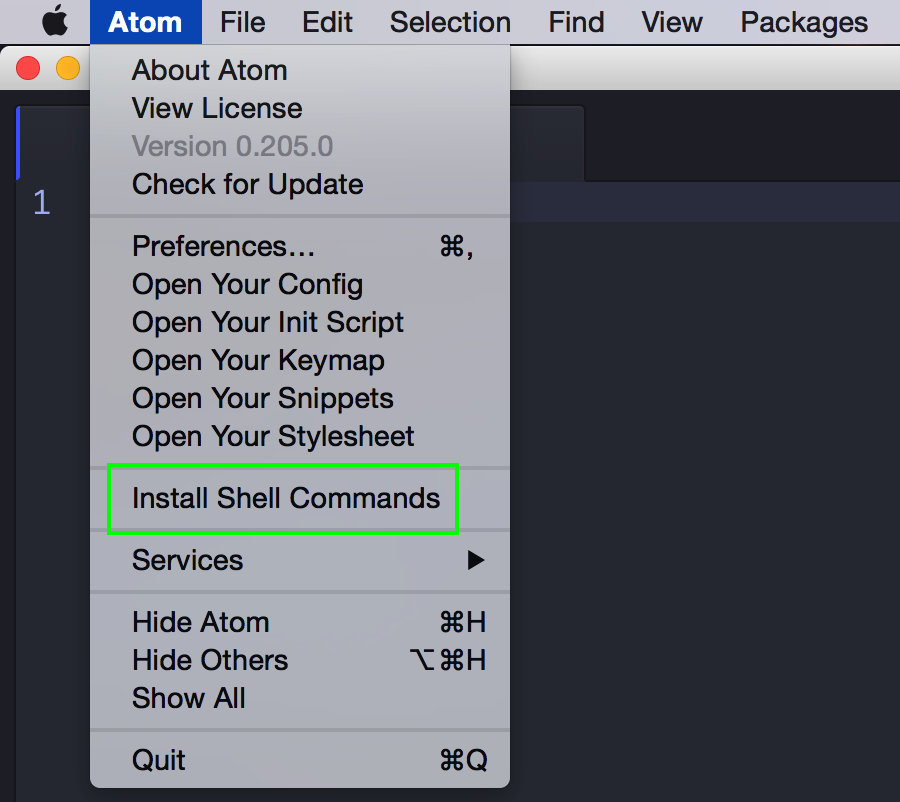
Task: Click line number 1 in gutter
Action: tap(41, 203)
